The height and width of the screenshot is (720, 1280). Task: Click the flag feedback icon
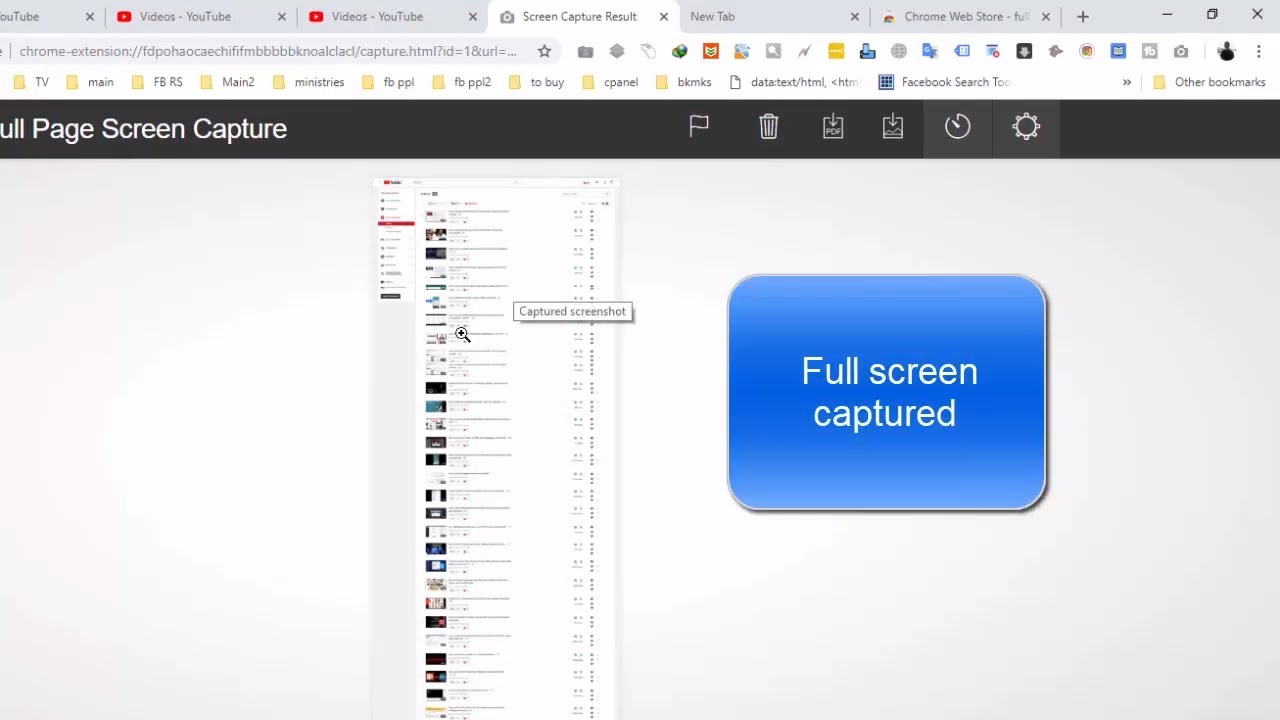(698, 126)
